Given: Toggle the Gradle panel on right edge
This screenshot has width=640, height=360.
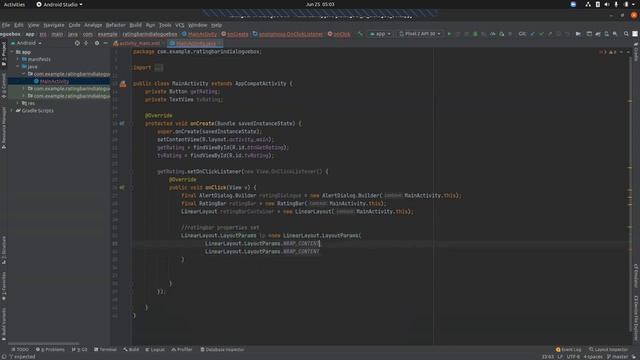Looking at the screenshot, I should pyautogui.click(x=636, y=51).
